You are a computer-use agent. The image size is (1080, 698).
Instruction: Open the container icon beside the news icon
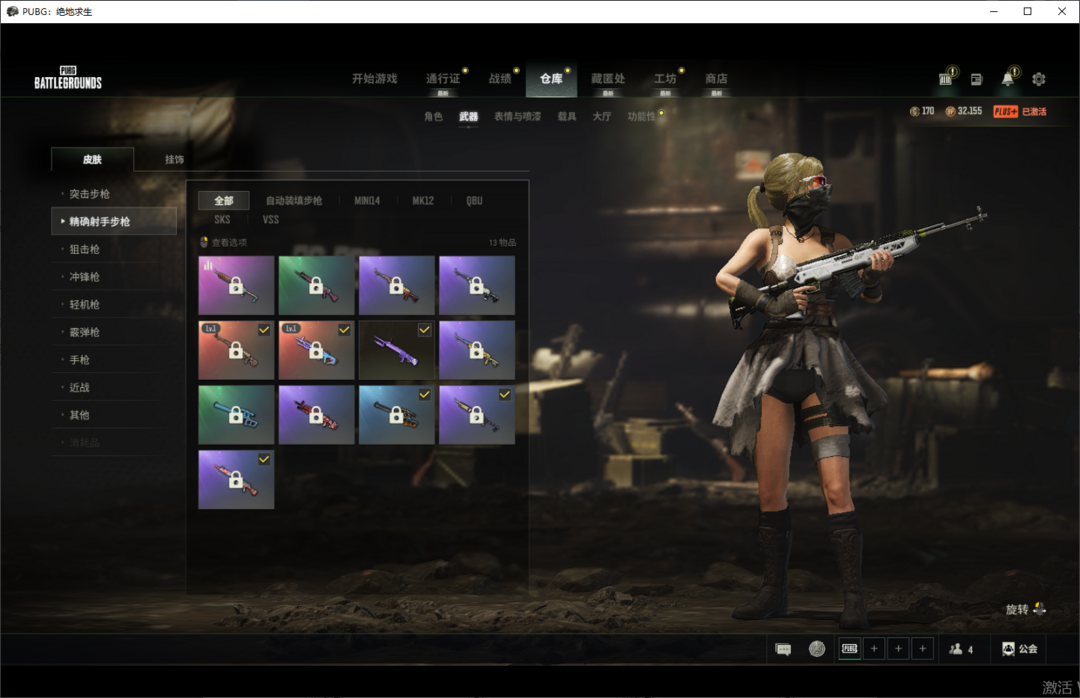(x=946, y=79)
